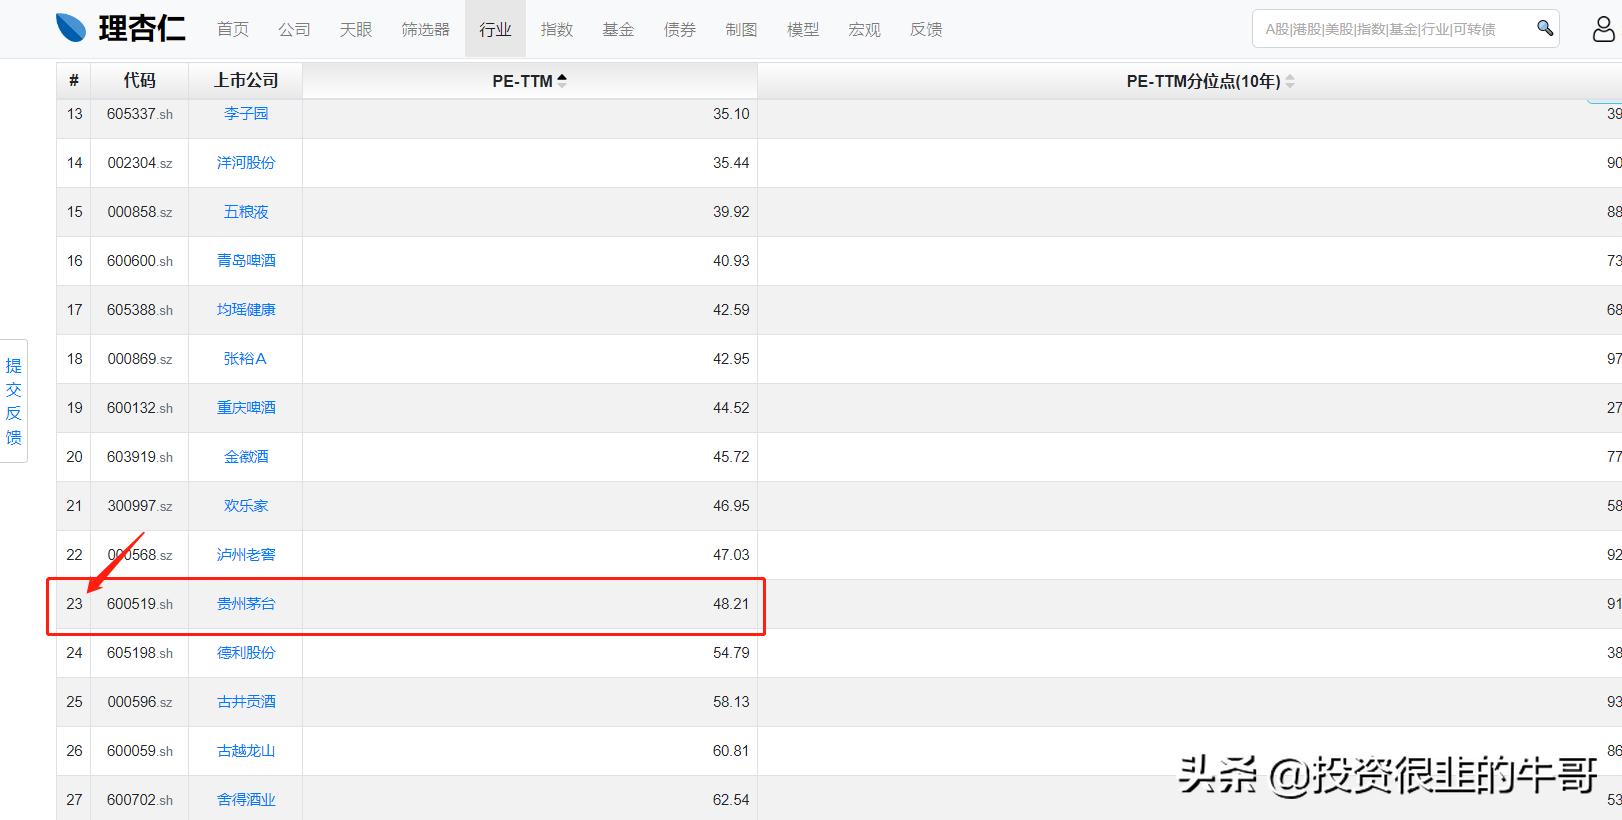Click the 代码 column header
1622x820 pixels.
(140, 81)
